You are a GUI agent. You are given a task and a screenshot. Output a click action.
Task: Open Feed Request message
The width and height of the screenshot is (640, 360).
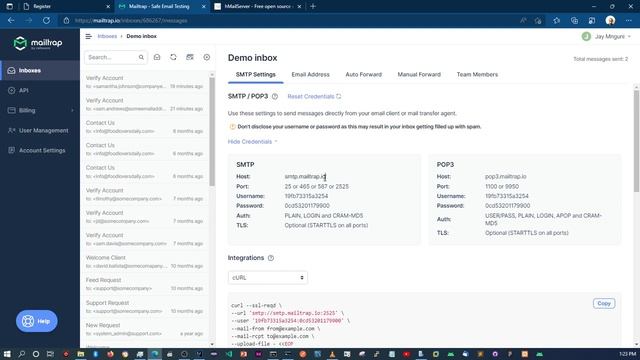(x=144, y=284)
